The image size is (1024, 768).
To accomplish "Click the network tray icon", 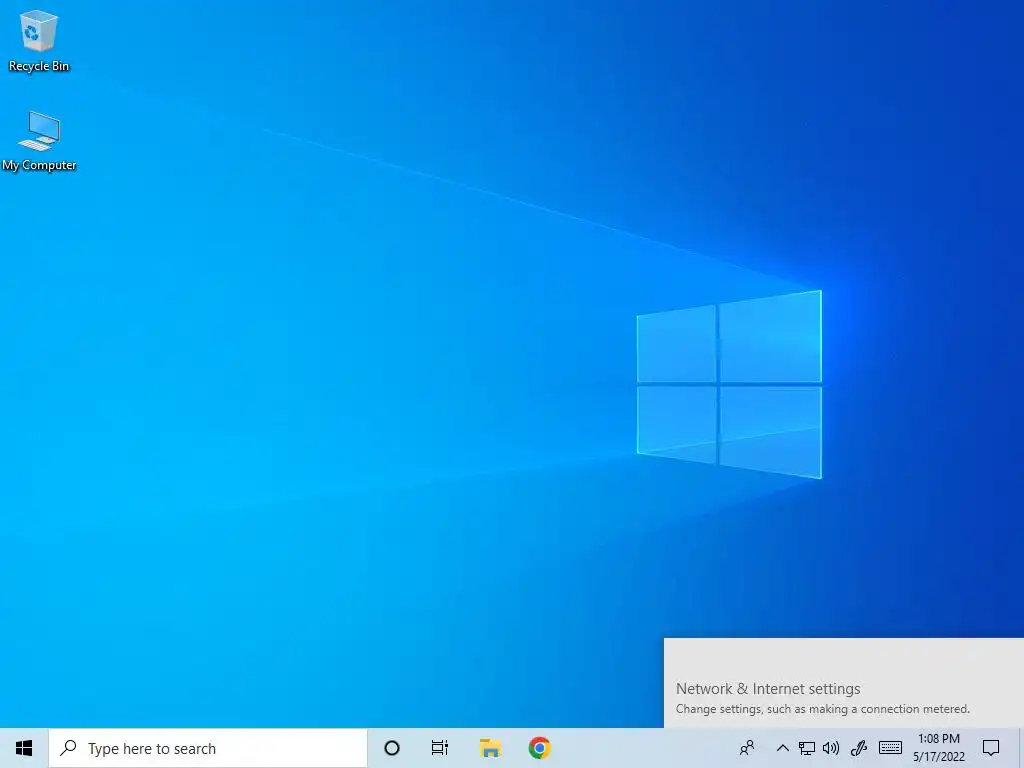I will point(807,748).
